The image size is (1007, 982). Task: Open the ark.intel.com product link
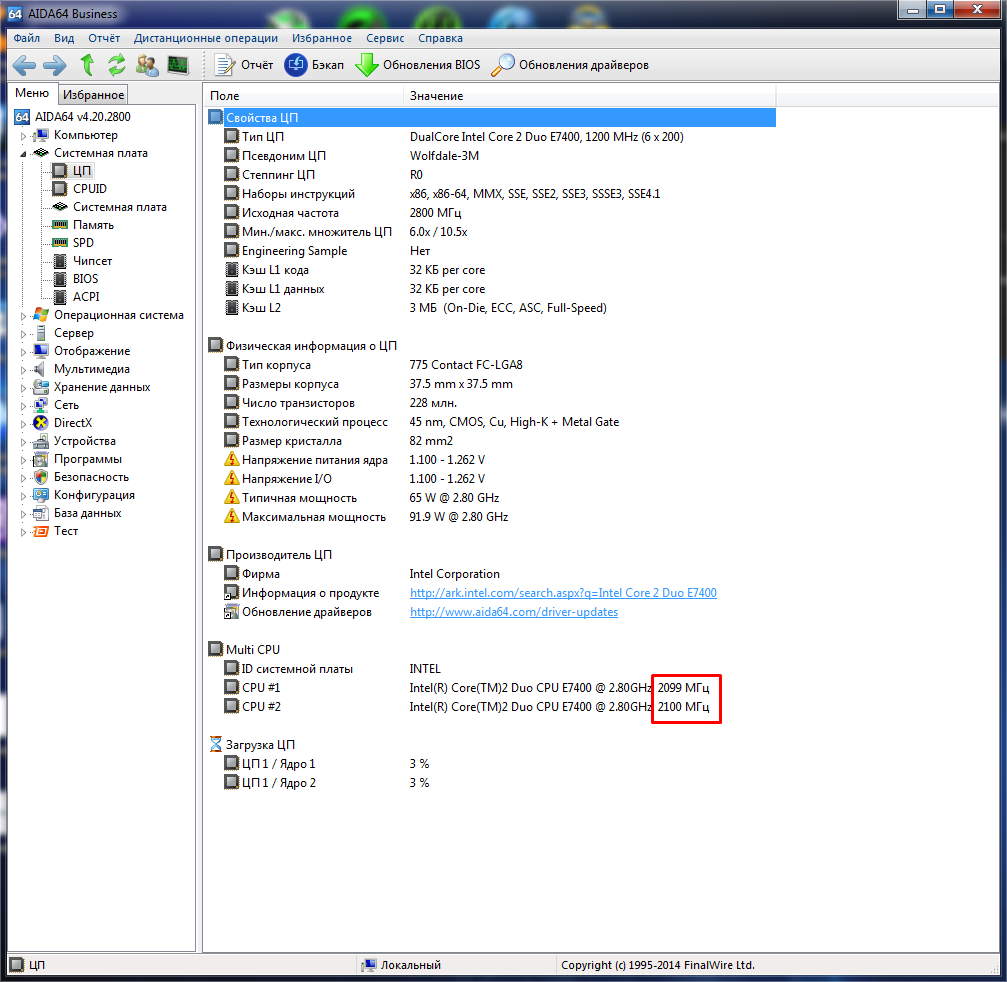[x=563, y=593]
